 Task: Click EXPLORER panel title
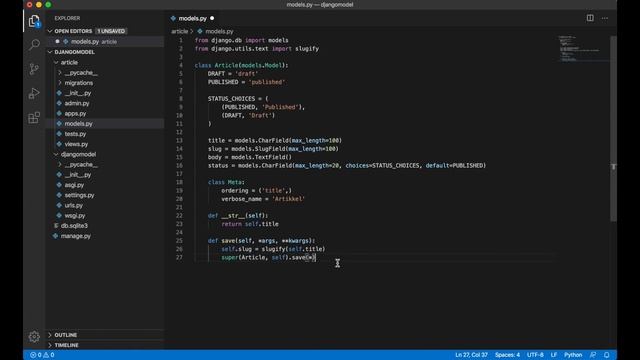tap(67, 18)
